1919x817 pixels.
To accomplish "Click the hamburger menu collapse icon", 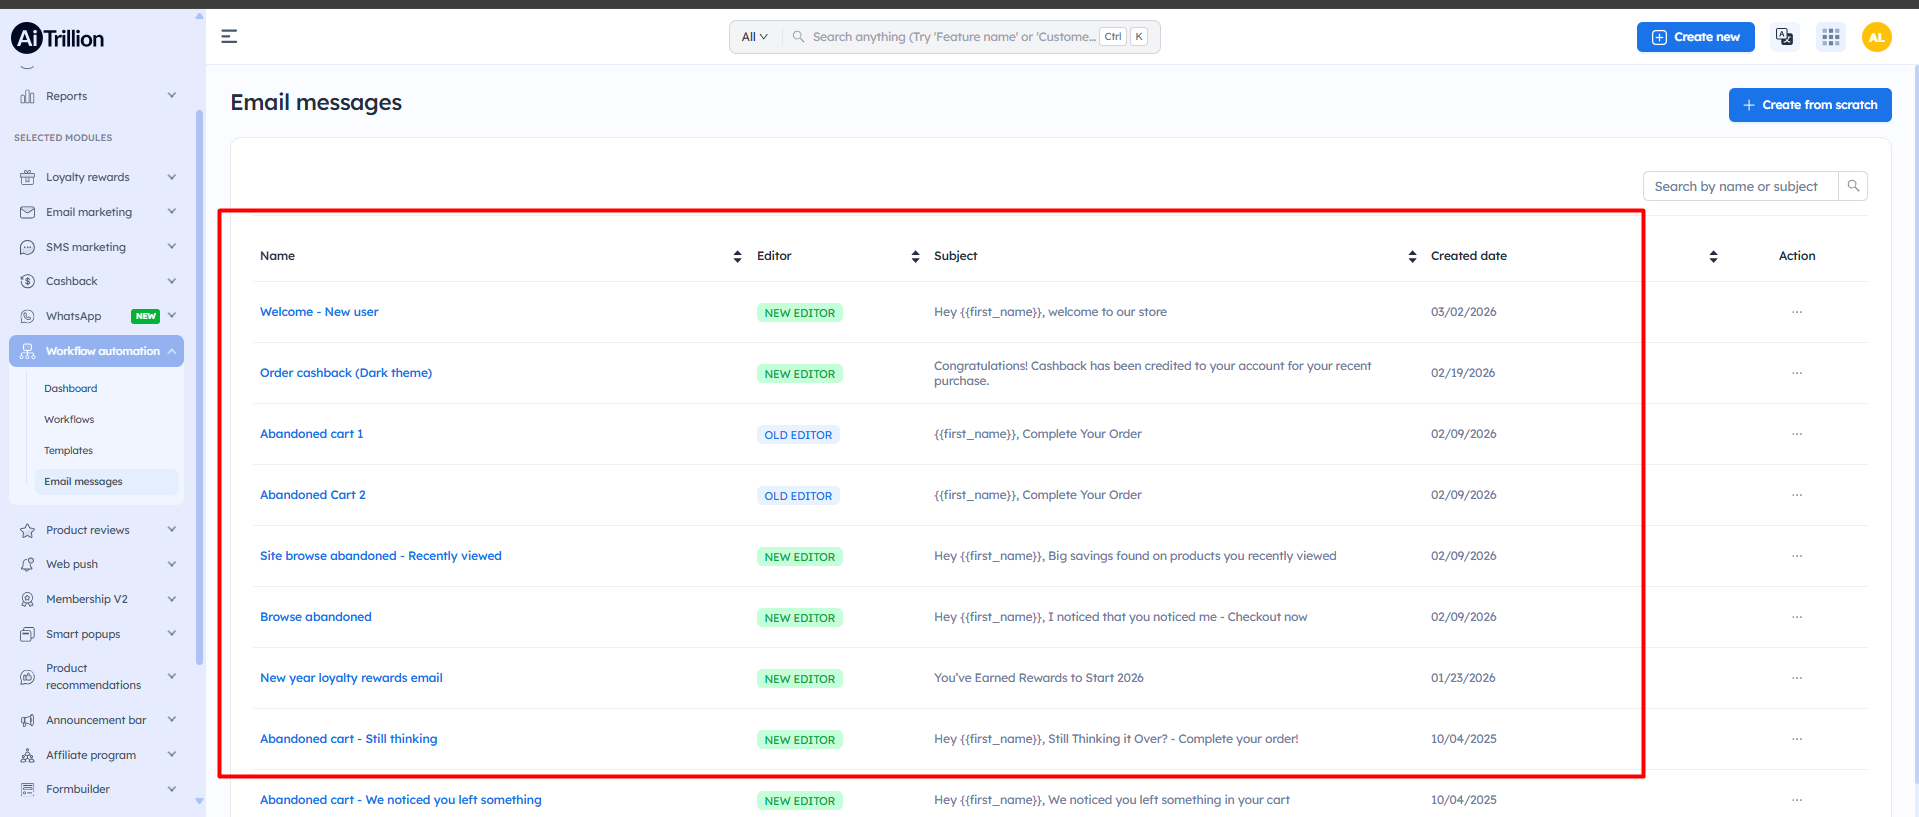I will point(229,37).
